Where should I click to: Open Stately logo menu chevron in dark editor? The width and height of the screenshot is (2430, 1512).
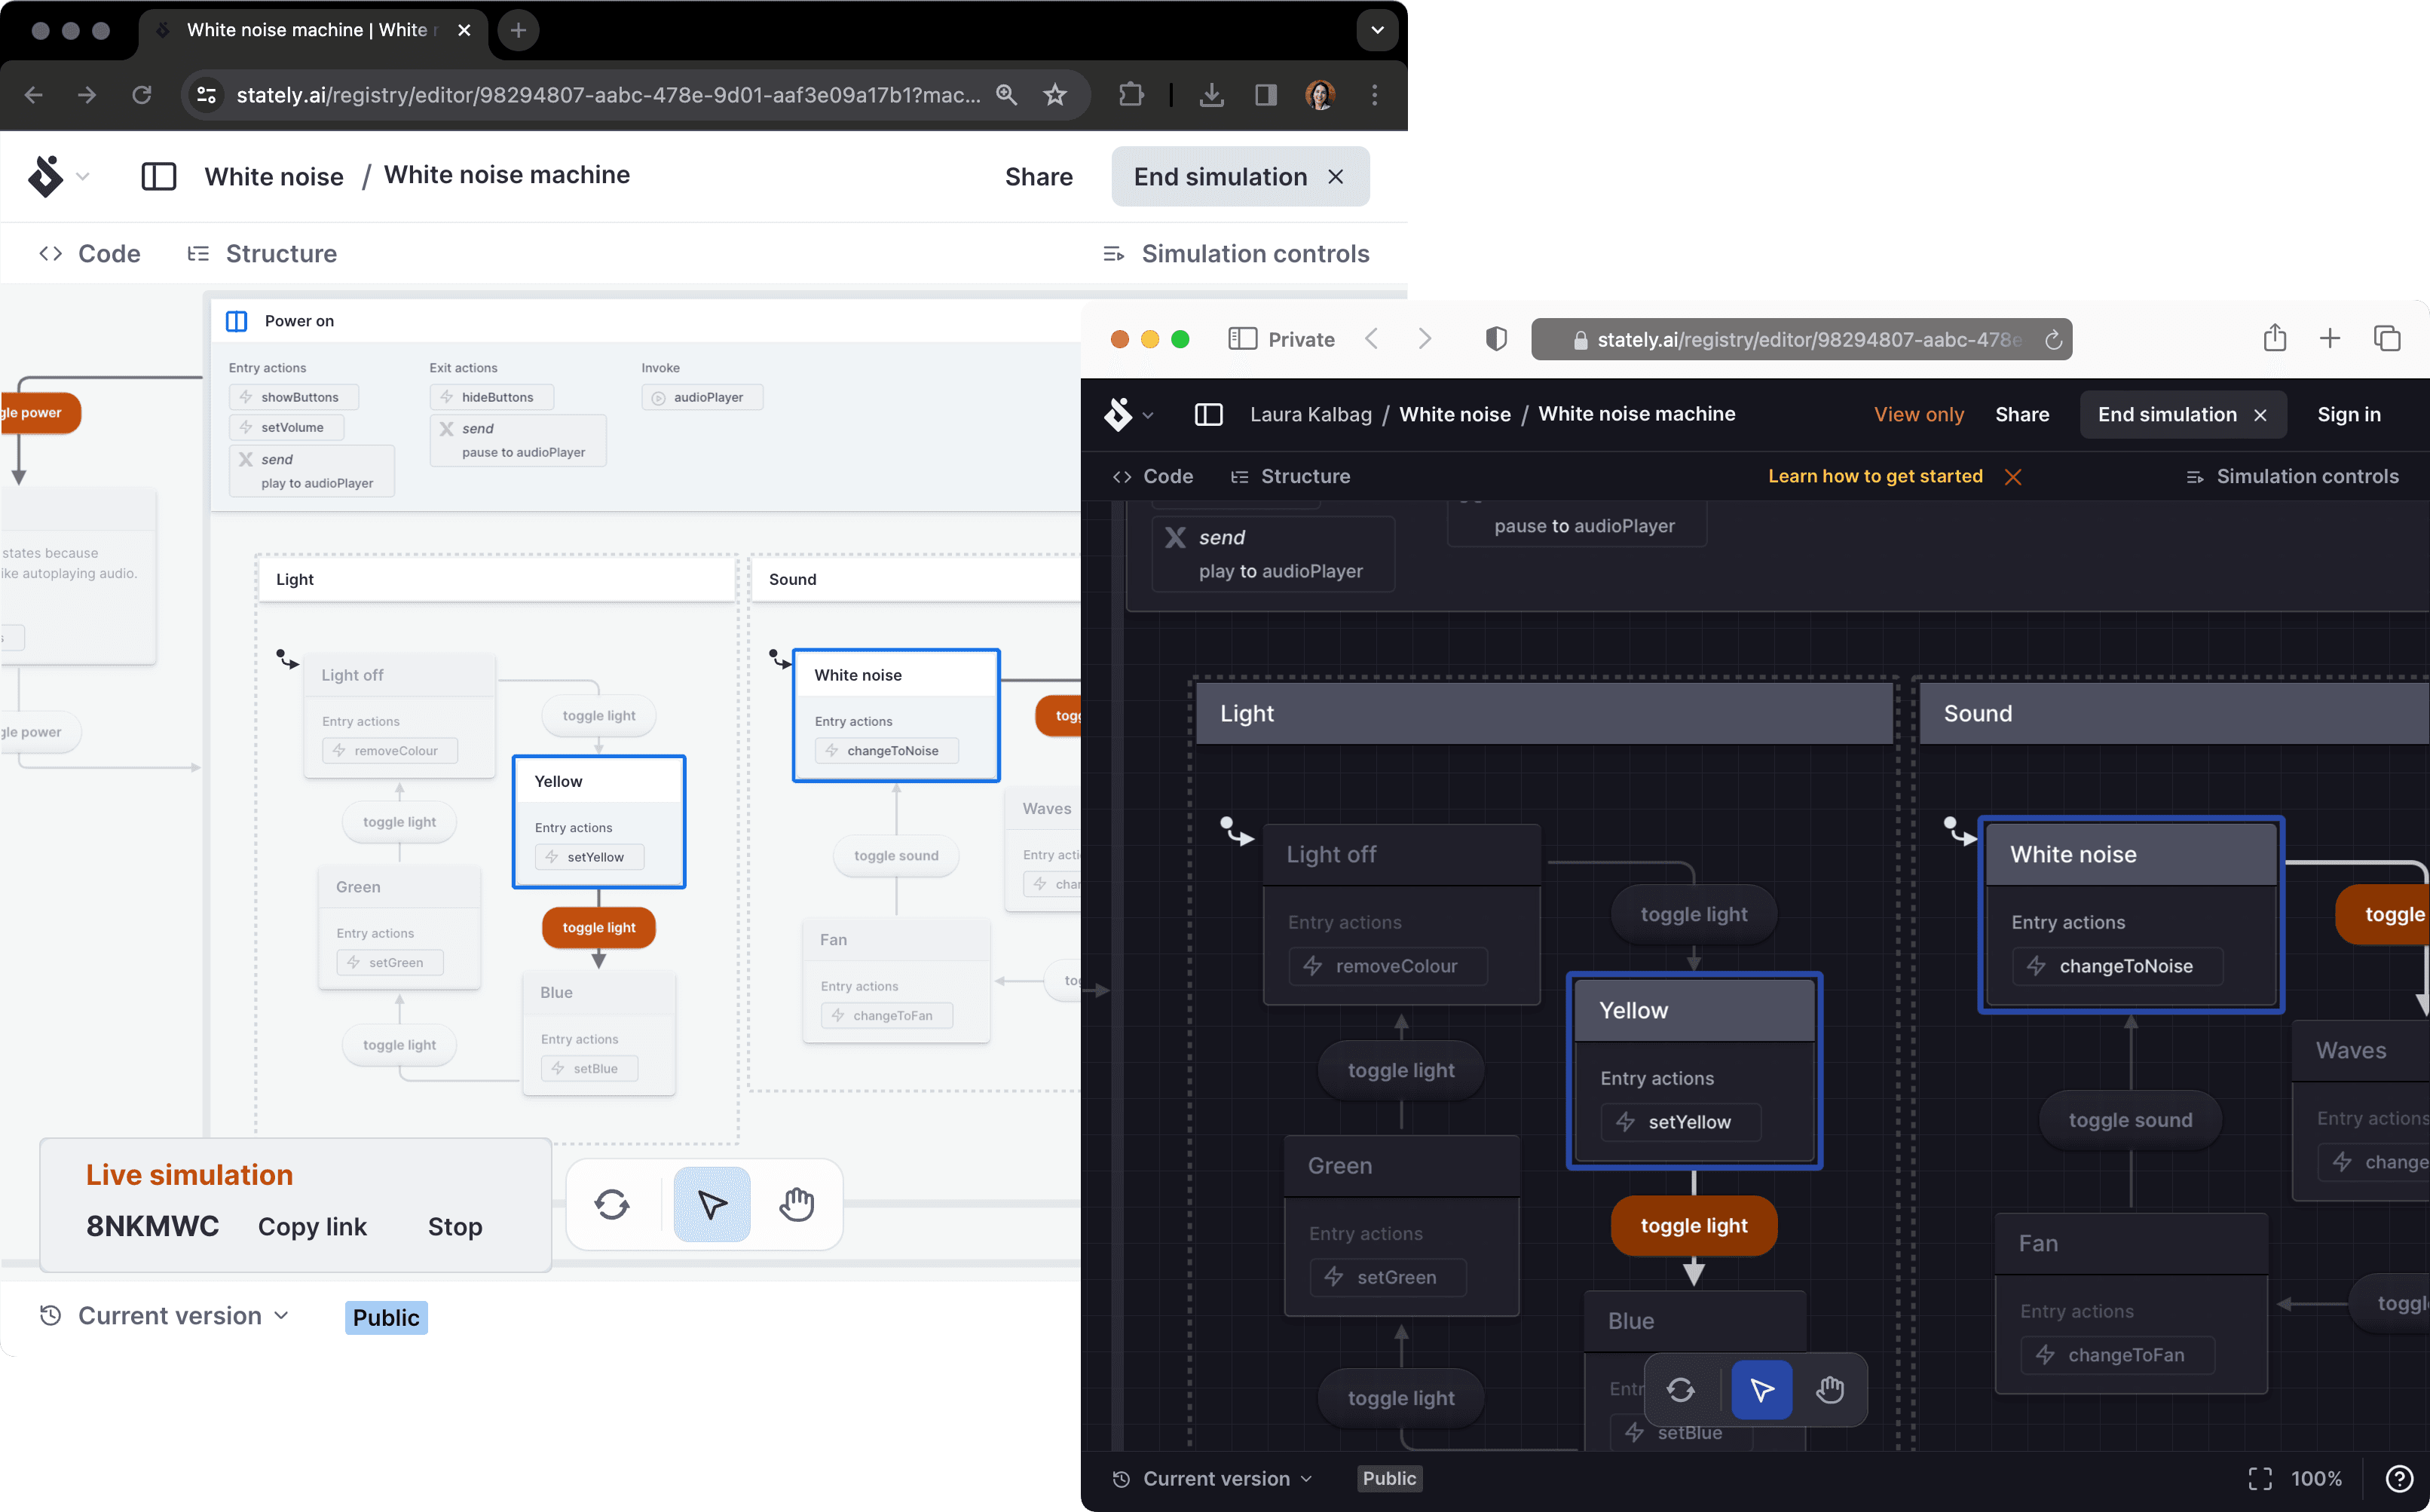(x=1148, y=416)
